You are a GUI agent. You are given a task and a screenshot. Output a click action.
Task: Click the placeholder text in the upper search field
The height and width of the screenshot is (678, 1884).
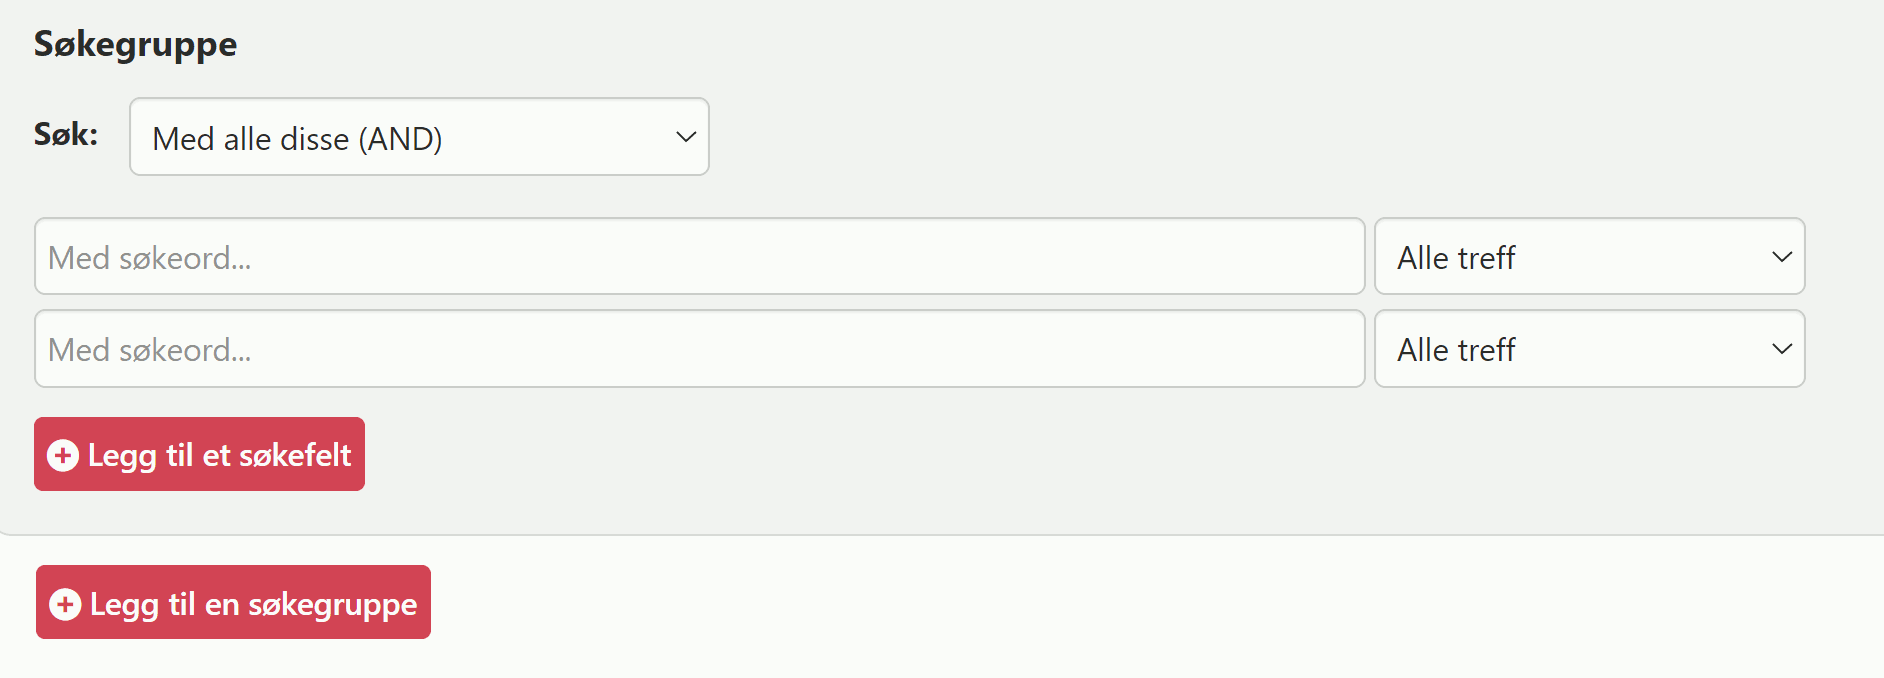pyautogui.click(x=150, y=258)
